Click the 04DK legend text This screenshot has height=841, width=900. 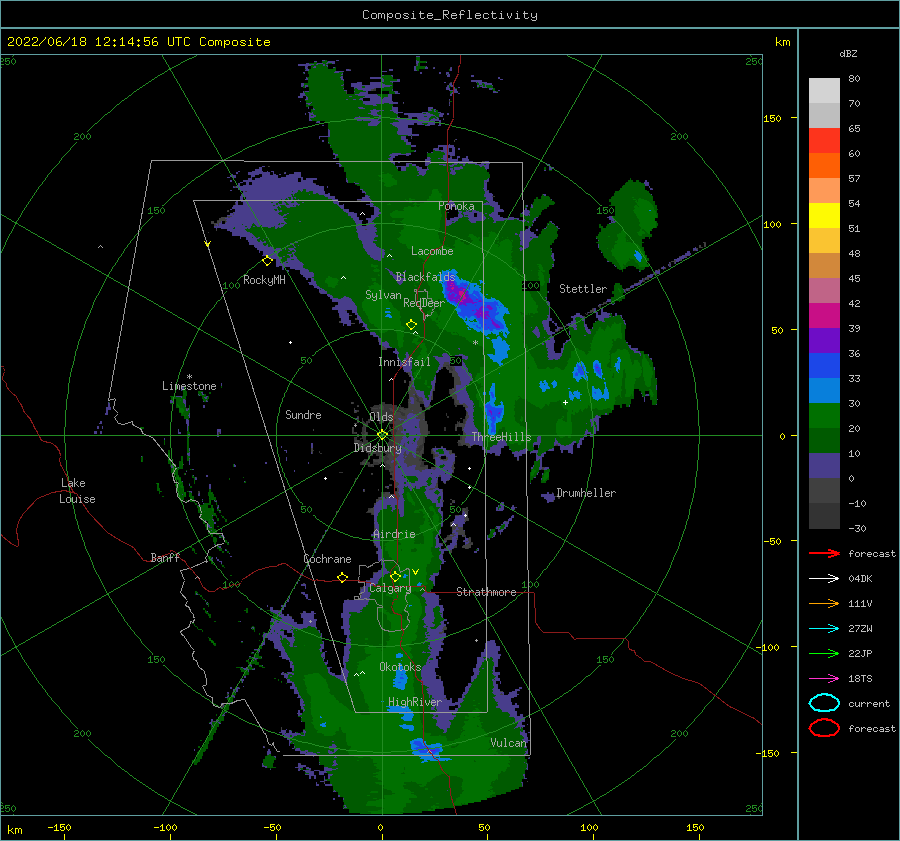pyautogui.click(x=860, y=578)
